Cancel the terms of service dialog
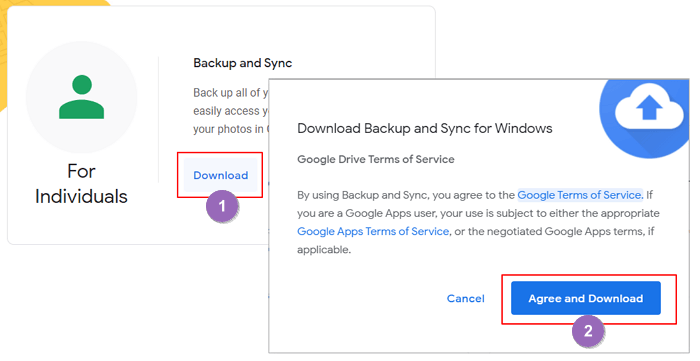The image size is (700, 361). click(466, 298)
